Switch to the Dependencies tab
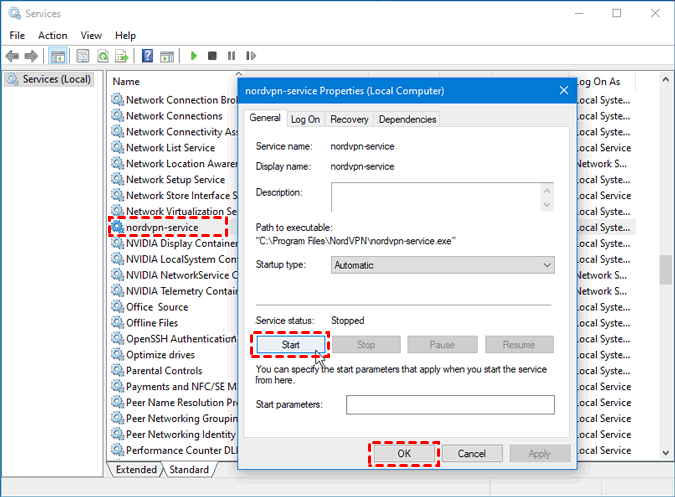This screenshot has height=497, width=675. (407, 119)
